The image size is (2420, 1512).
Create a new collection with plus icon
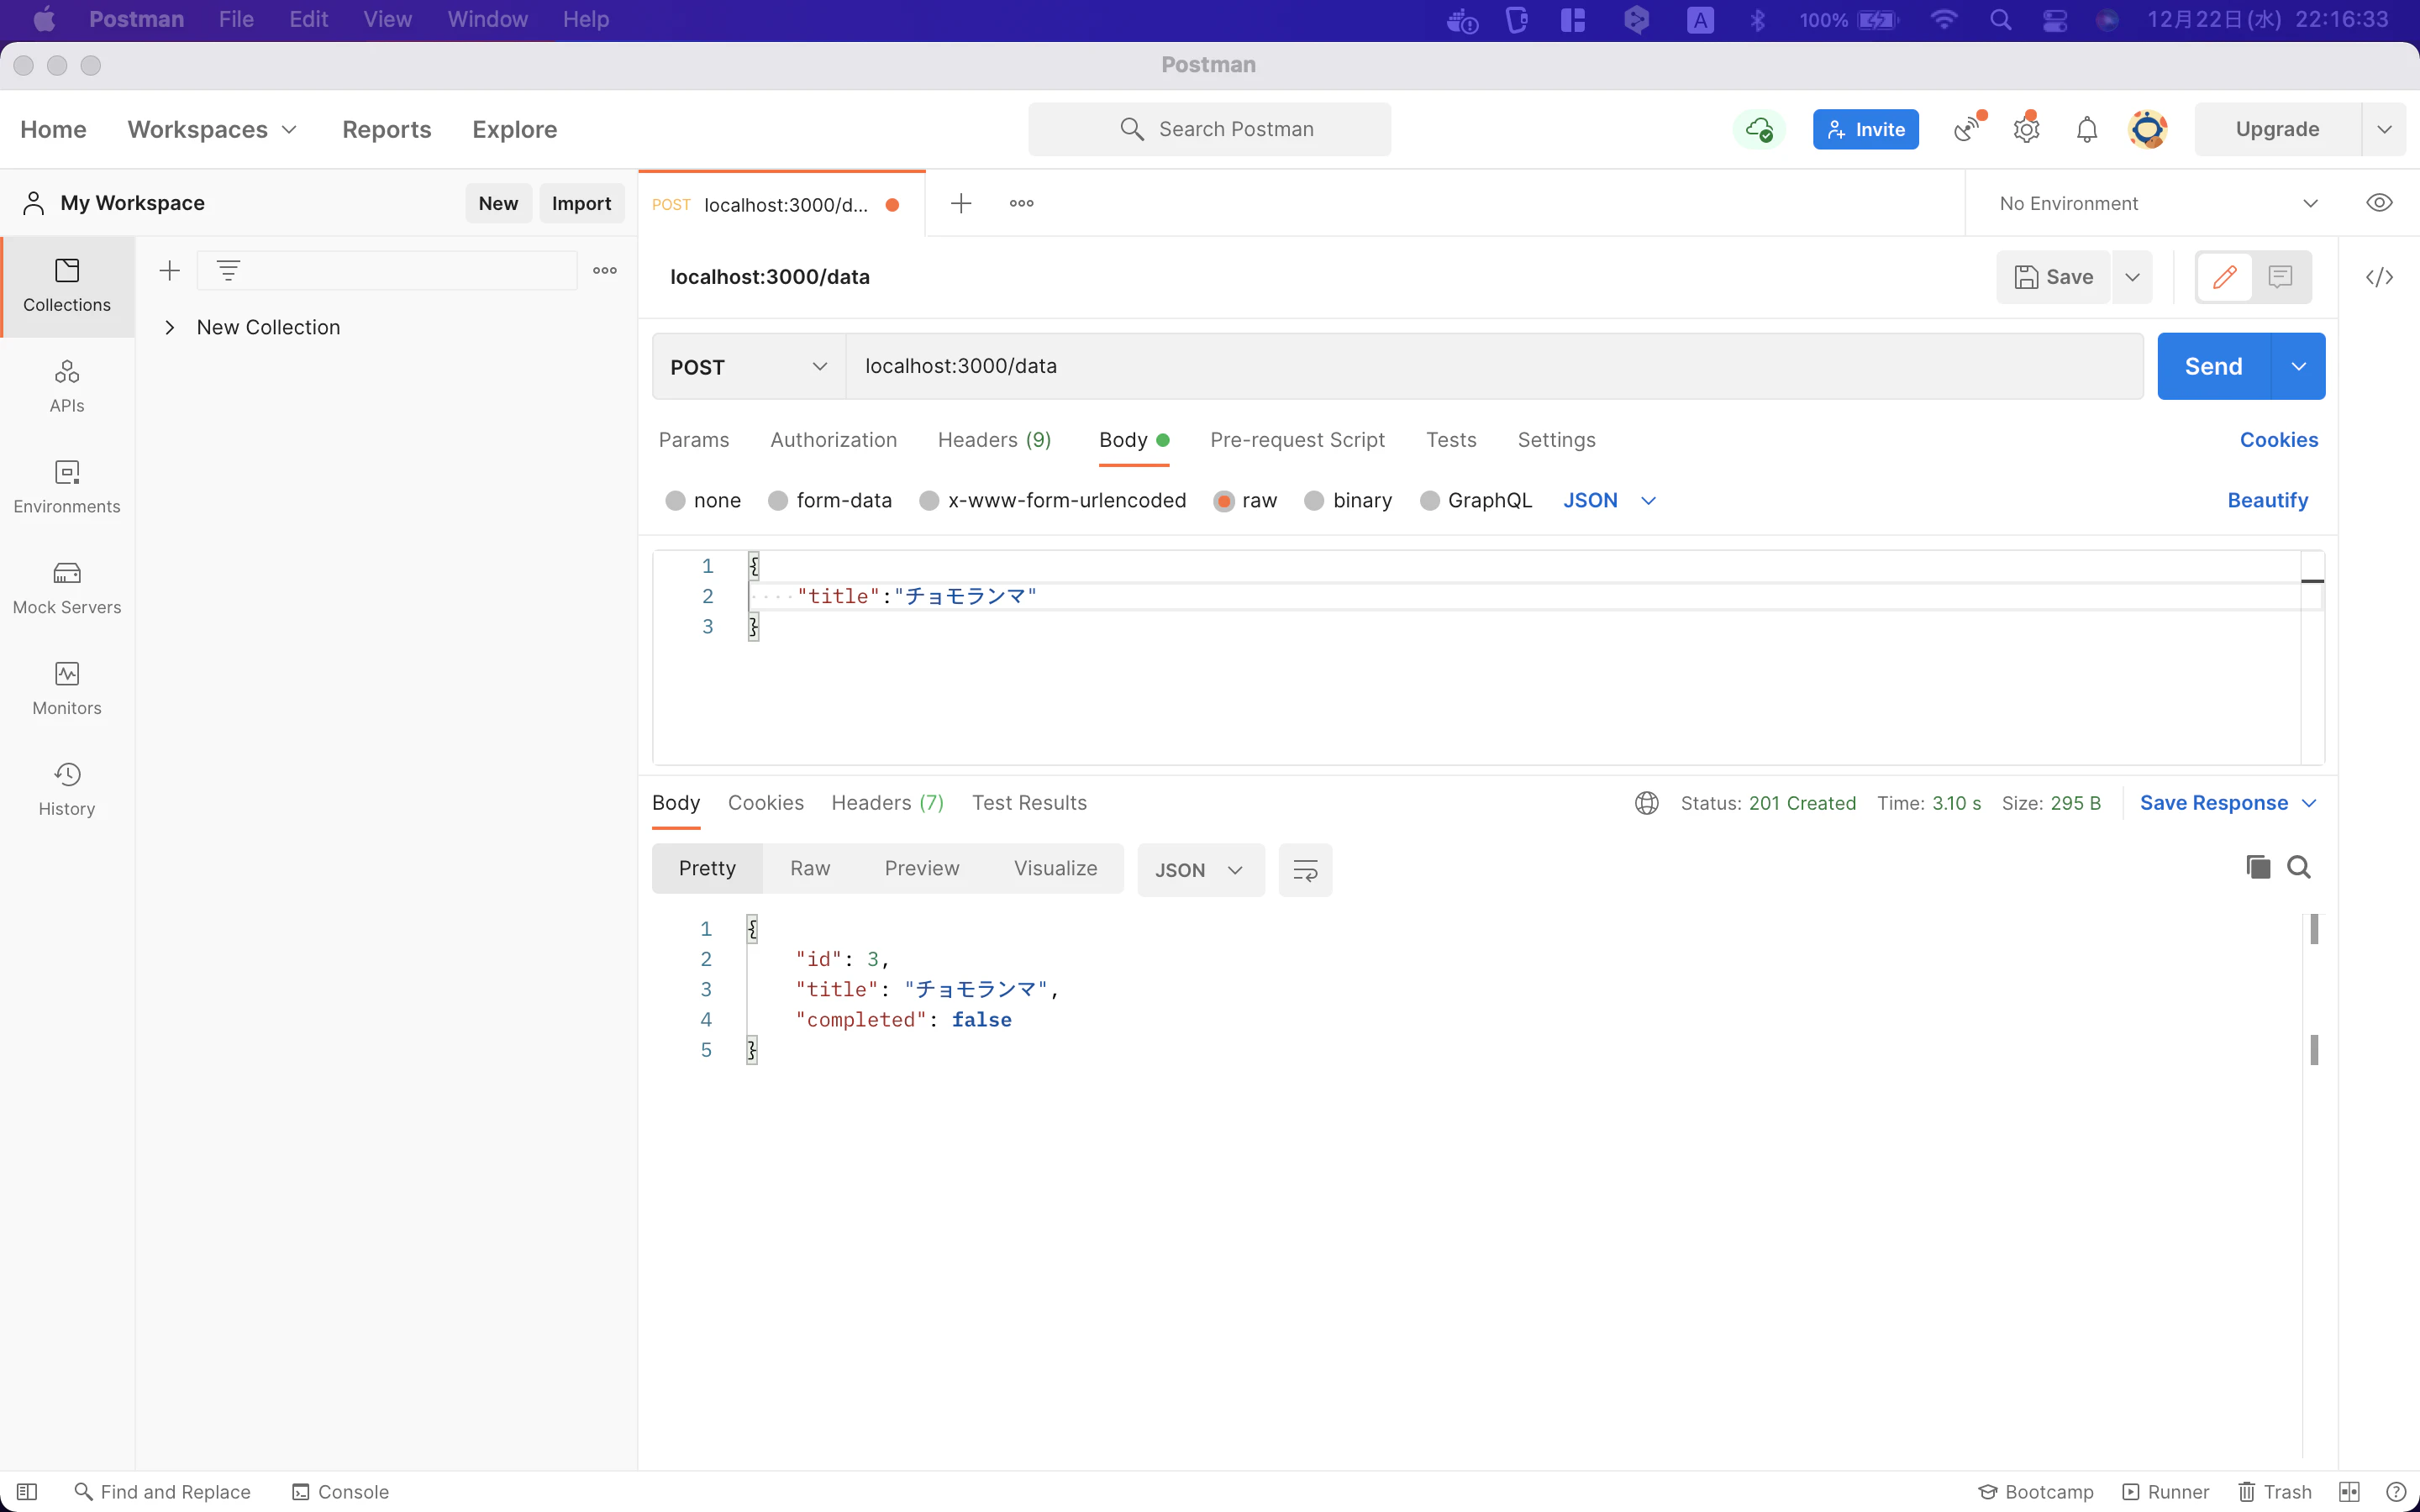point(170,270)
